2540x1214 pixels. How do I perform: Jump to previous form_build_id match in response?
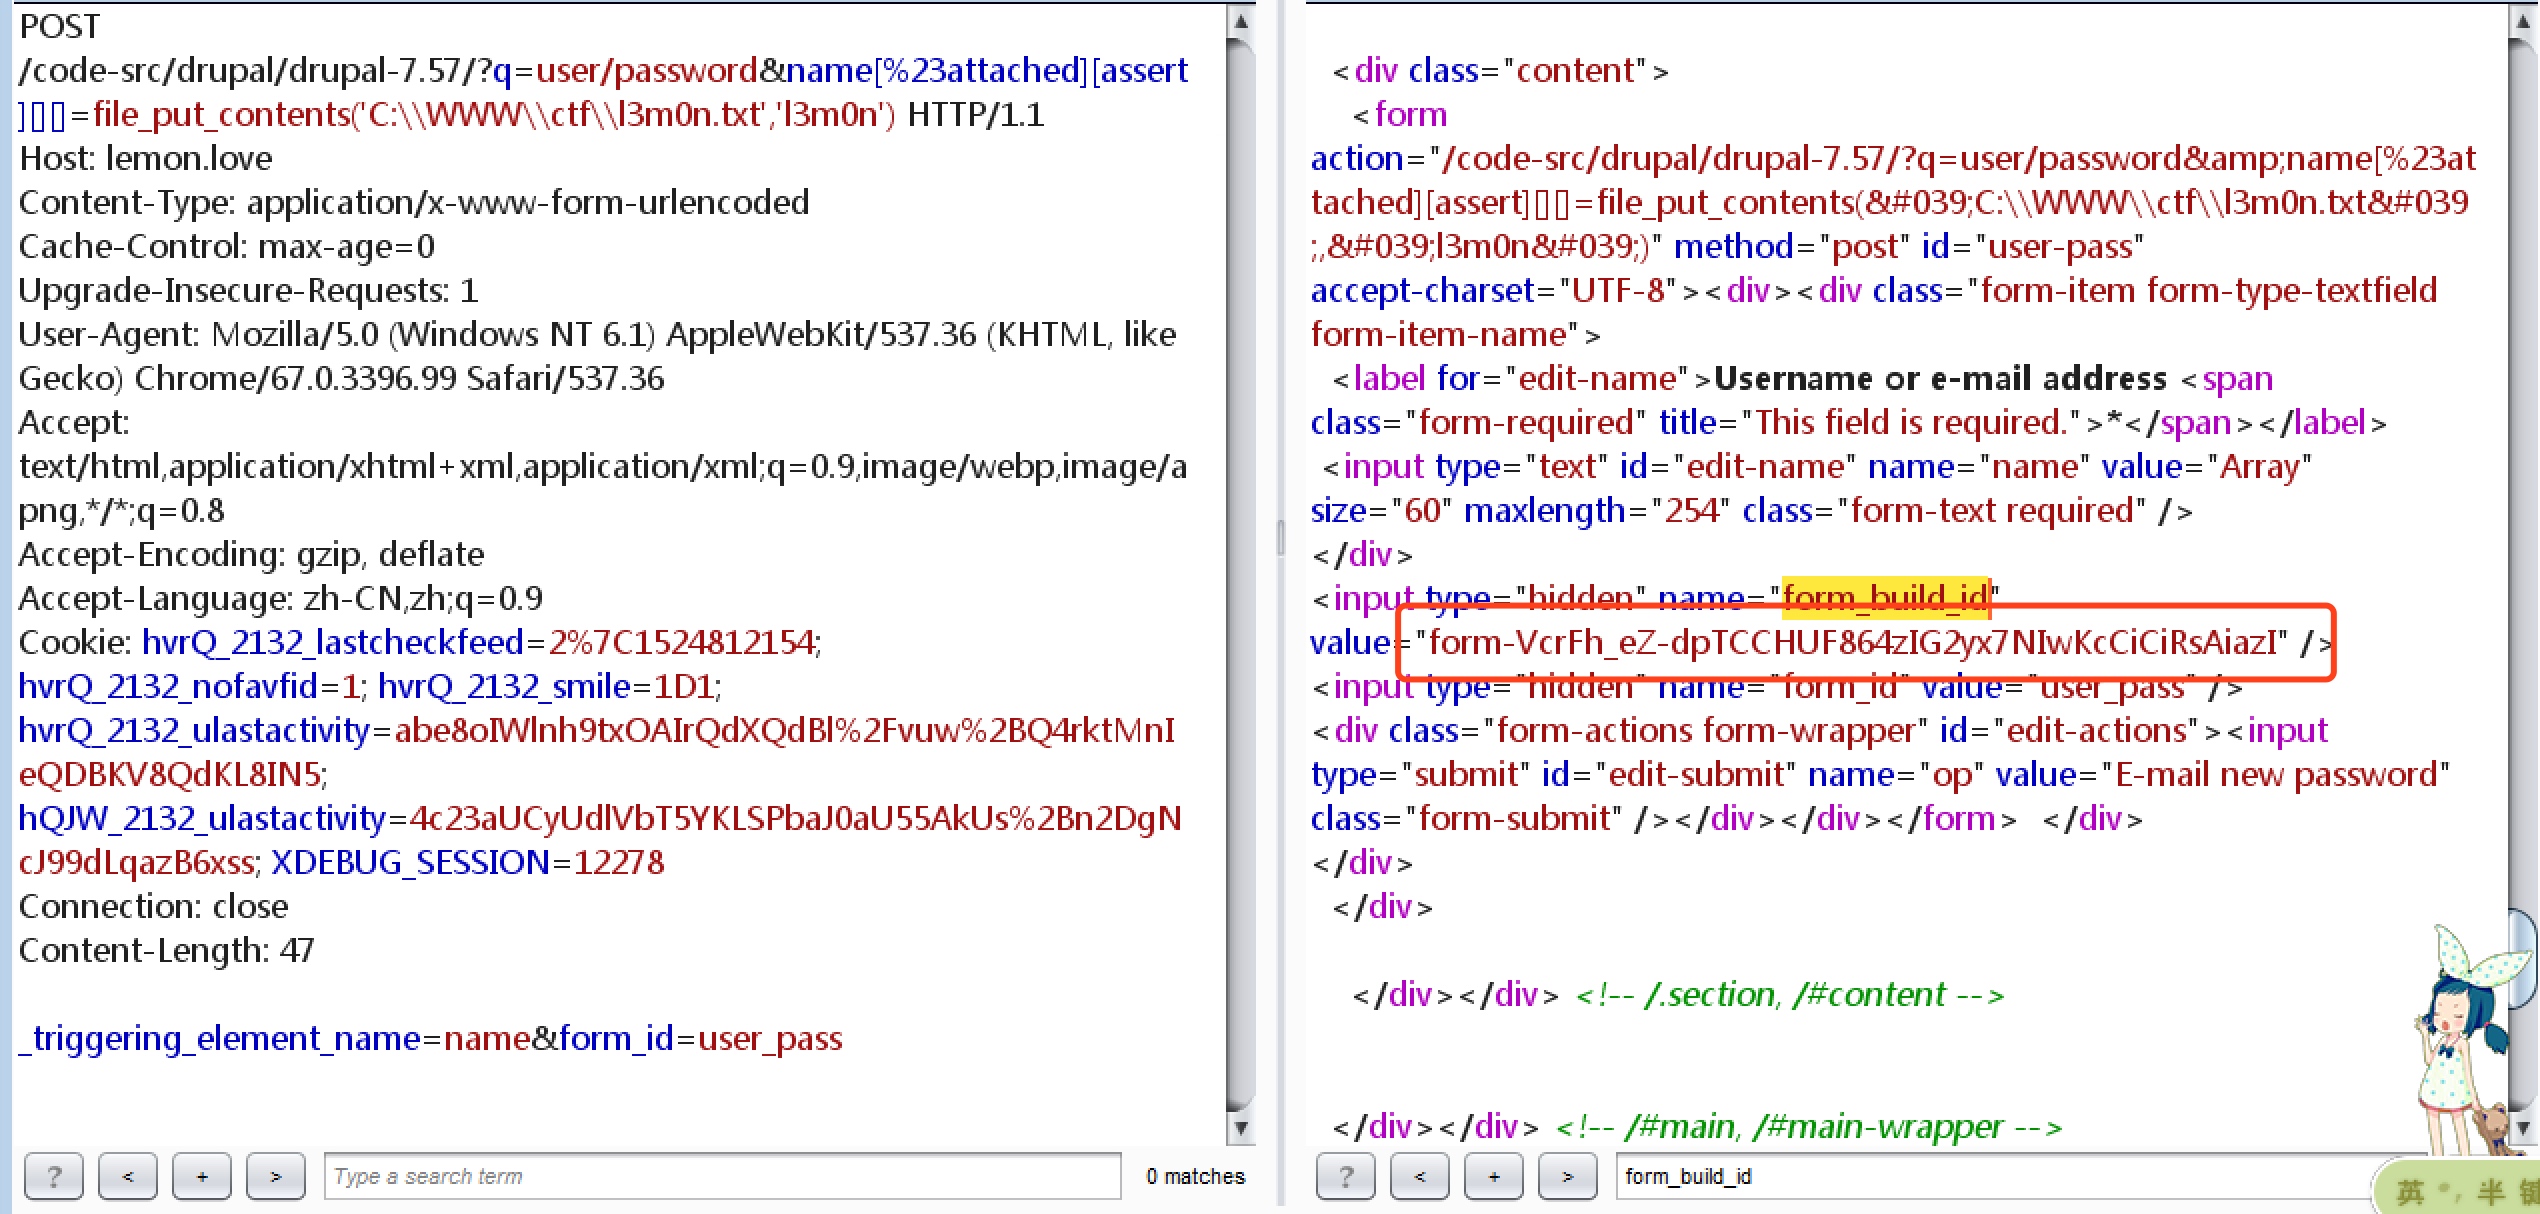(1420, 1176)
